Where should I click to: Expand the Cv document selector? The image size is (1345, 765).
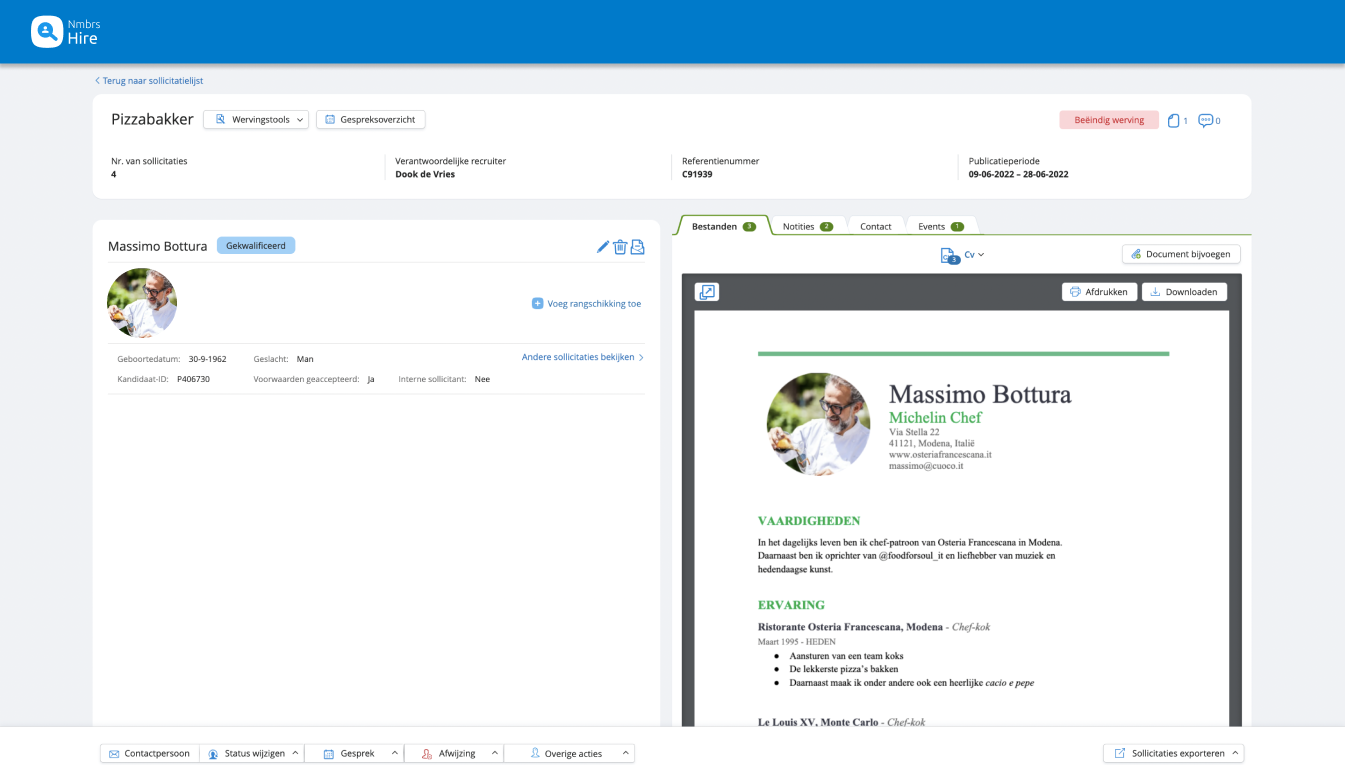click(974, 255)
